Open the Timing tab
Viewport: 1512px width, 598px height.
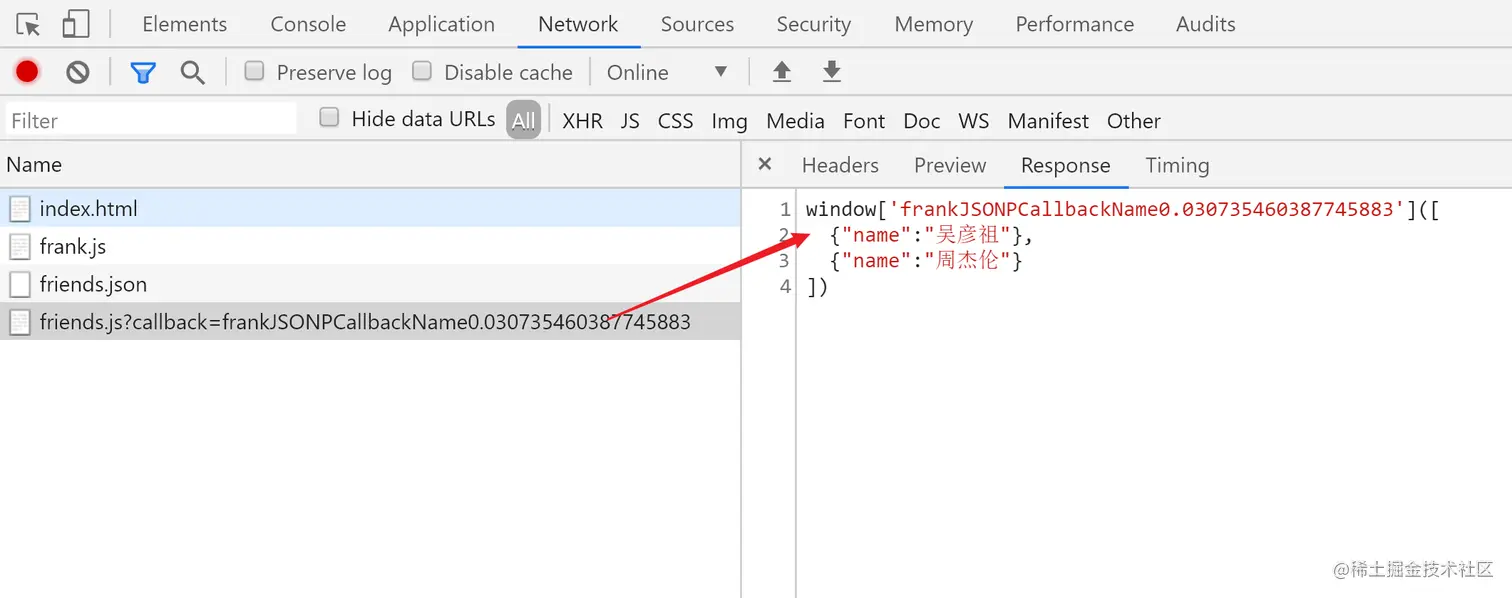[1177, 165]
